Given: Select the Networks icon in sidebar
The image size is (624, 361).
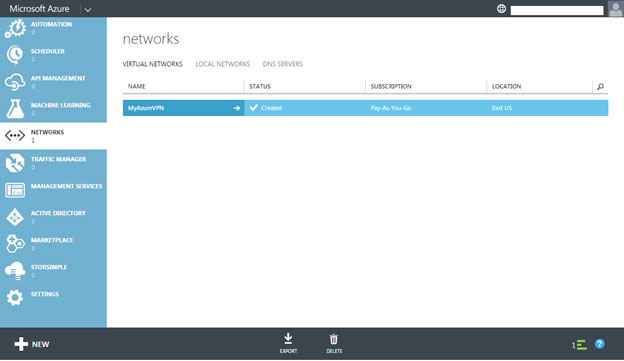Looking at the screenshot, I should pyautogui.click(x=15, y=136).
